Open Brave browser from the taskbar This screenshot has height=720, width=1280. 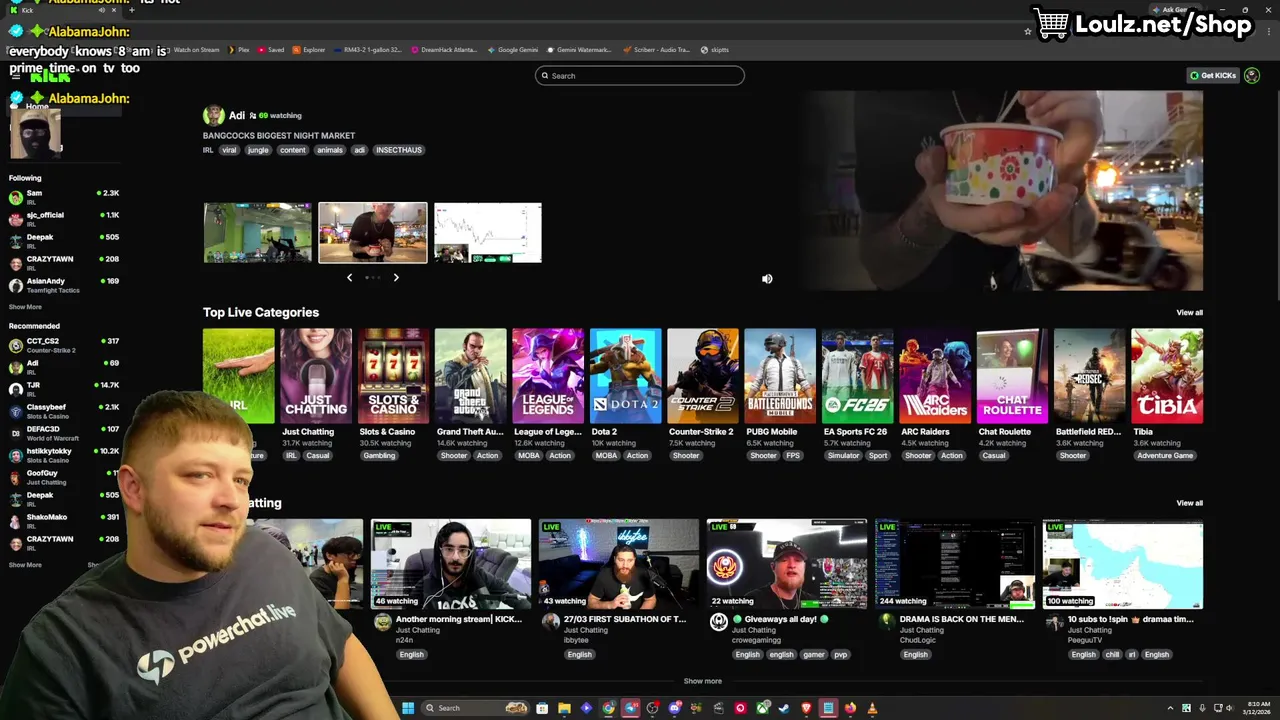[806, 708]
